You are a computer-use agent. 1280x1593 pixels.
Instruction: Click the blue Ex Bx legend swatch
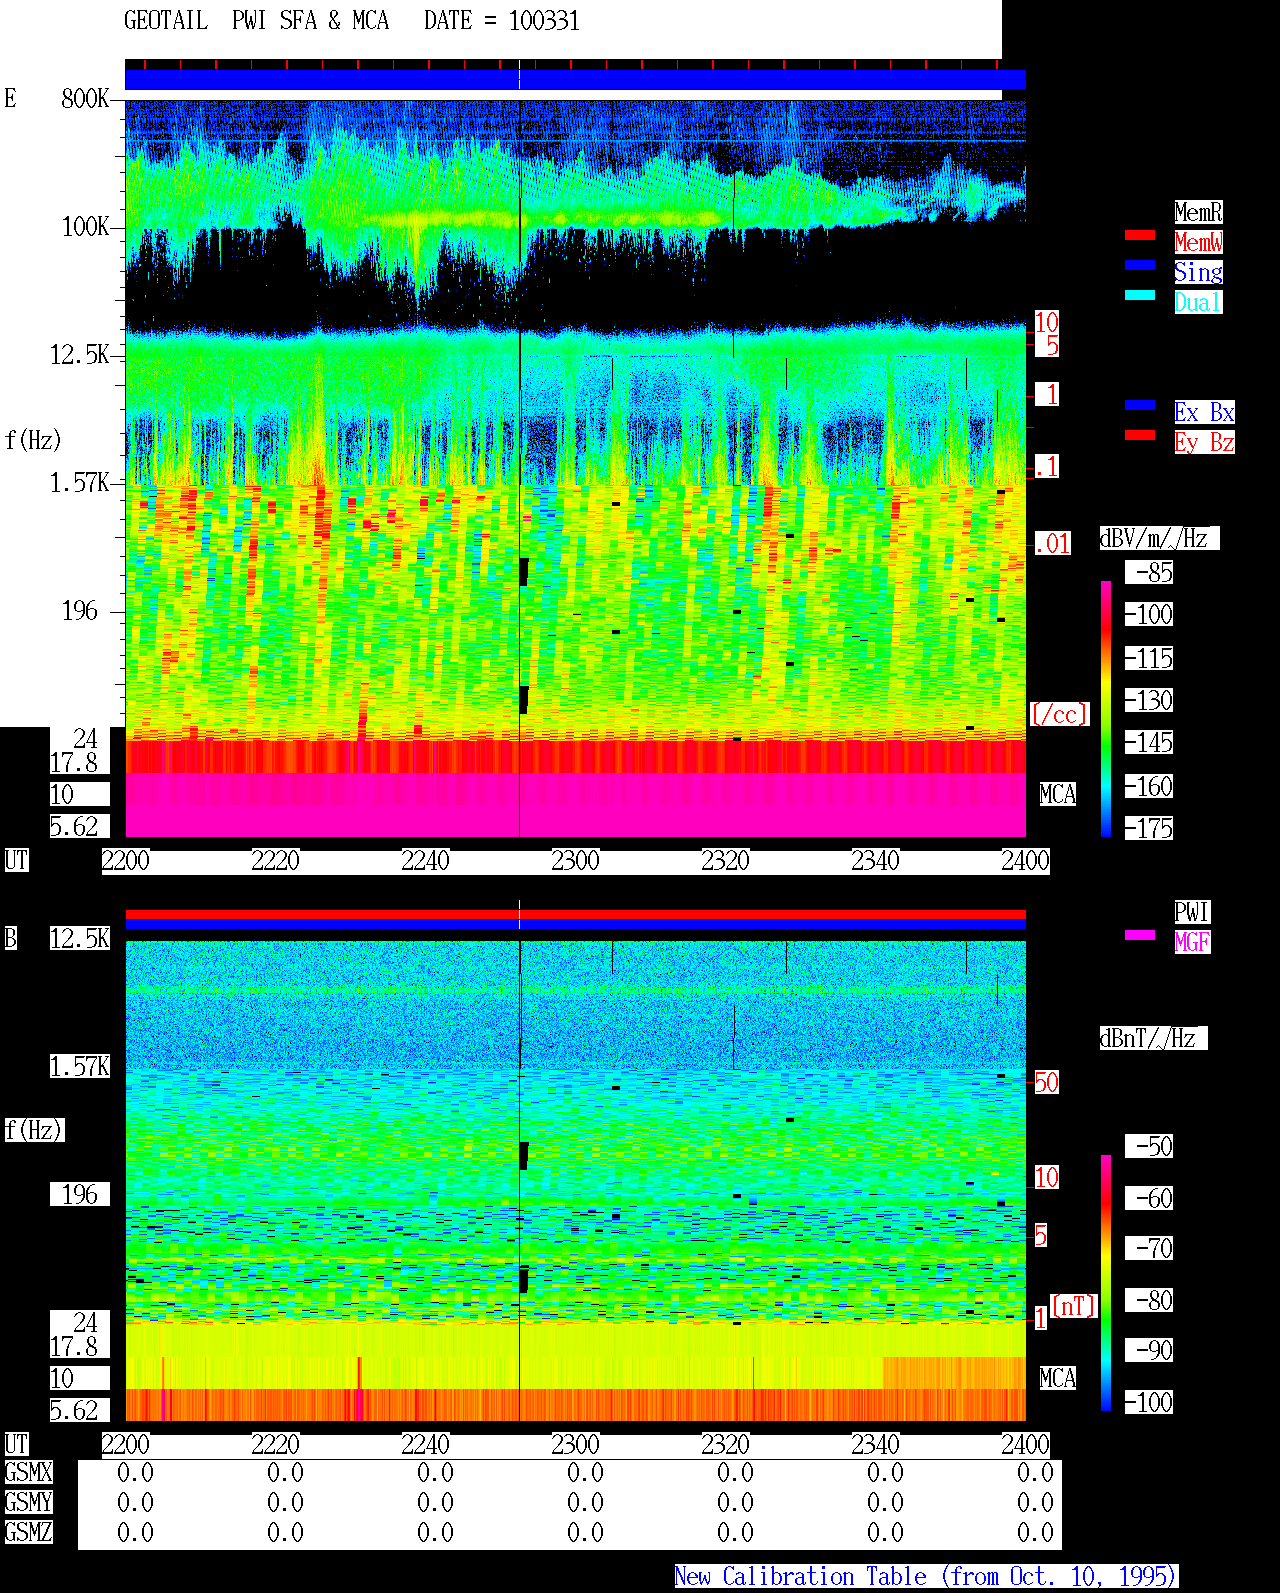pos(1140,405)
